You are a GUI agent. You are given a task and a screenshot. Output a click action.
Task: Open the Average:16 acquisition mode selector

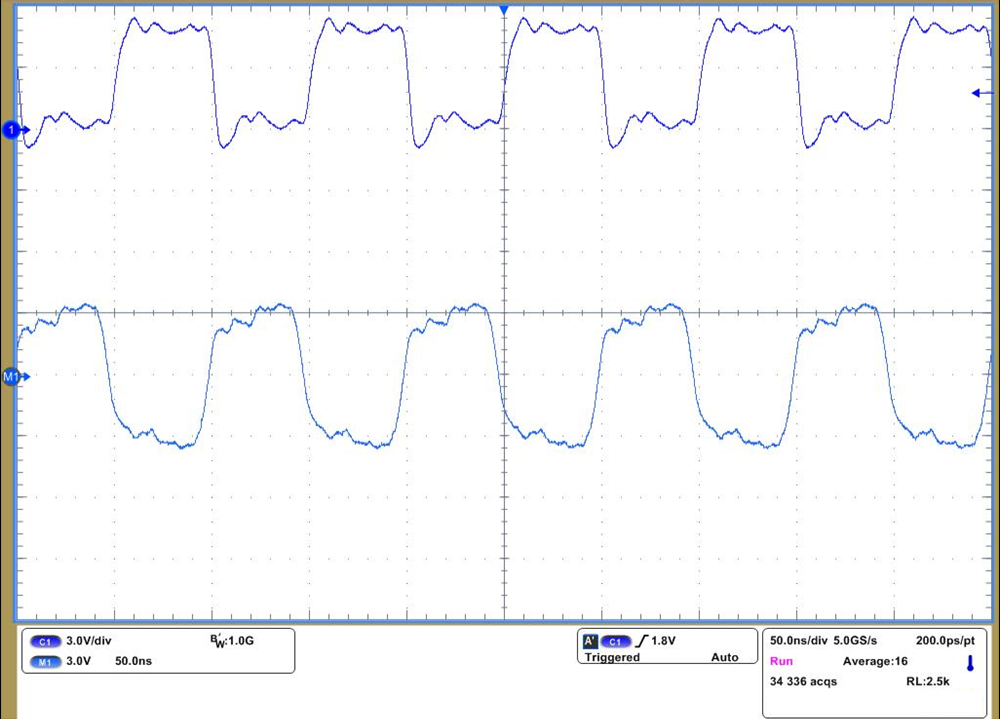pos(875,661)
